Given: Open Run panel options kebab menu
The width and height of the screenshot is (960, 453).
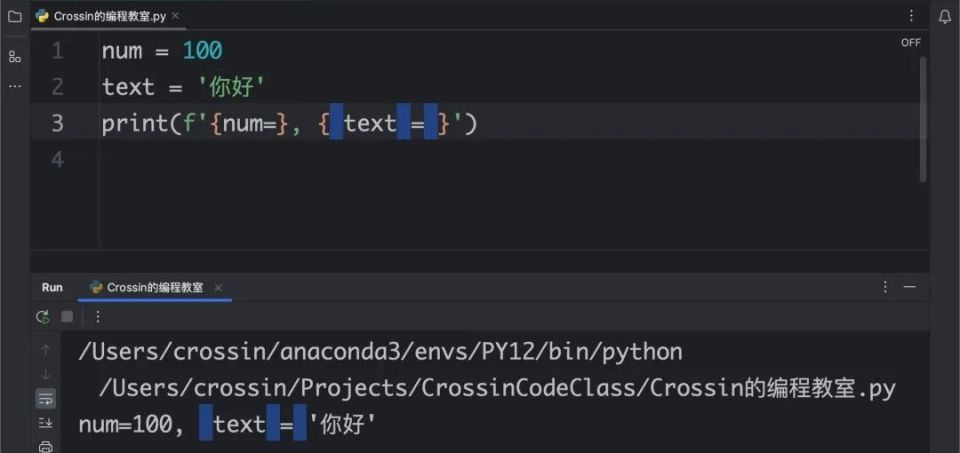Looking at the screenshot, I should click(885, 287).
